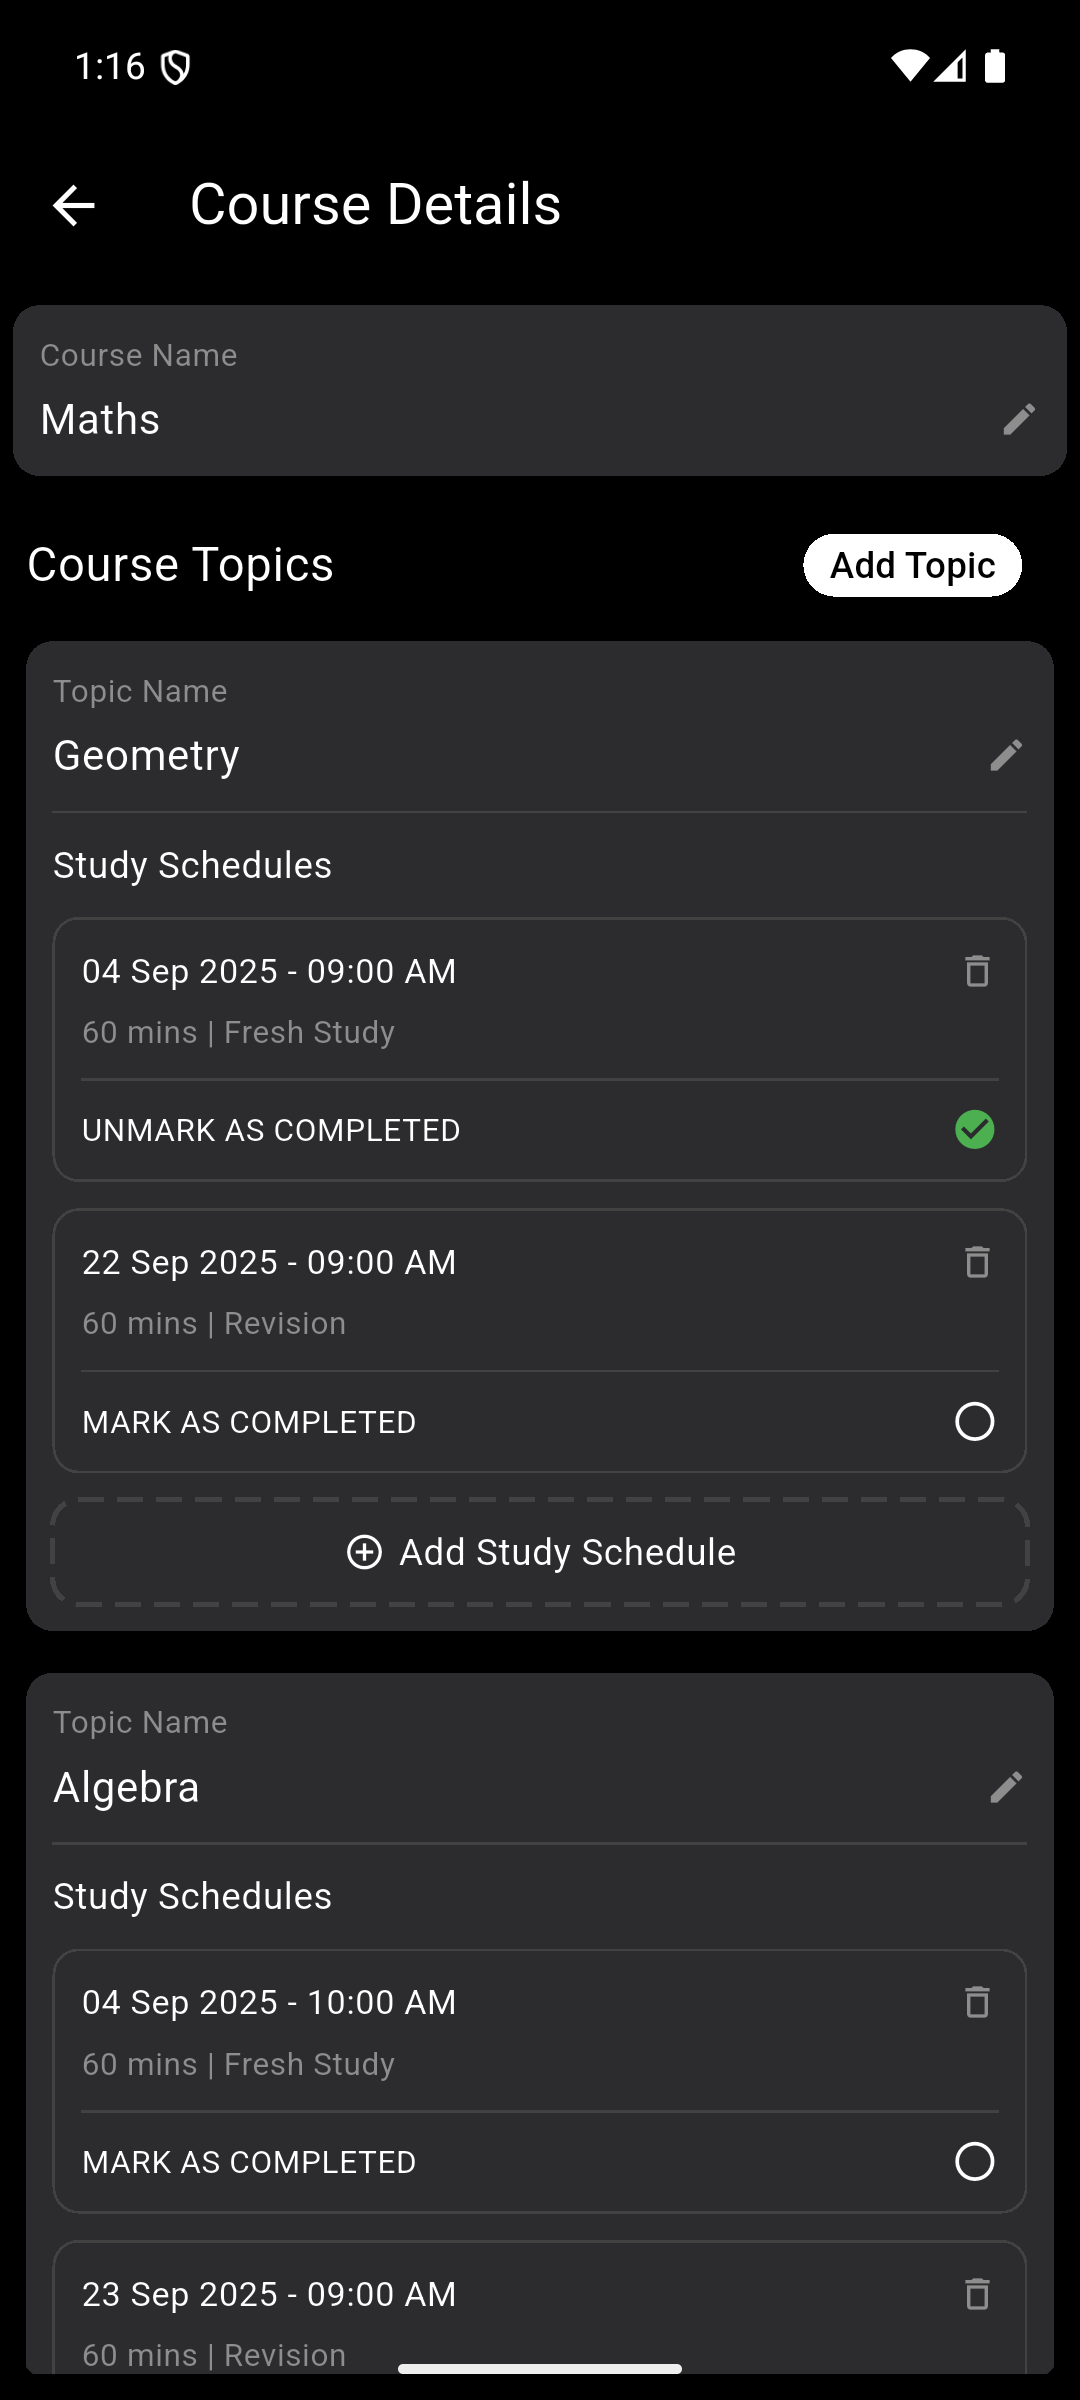Click the UNMARK AS COMPLETED label
The height and width of the screenshot is (2400, 1080).
(271, 1130)
